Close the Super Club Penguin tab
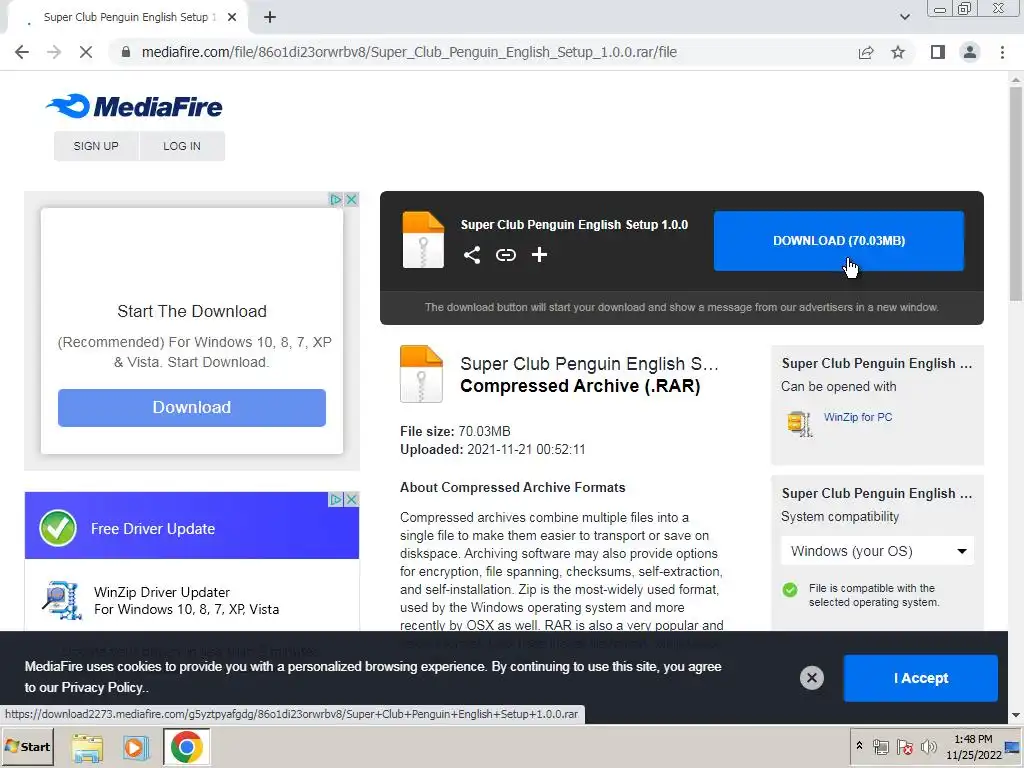 coord(232,17)
